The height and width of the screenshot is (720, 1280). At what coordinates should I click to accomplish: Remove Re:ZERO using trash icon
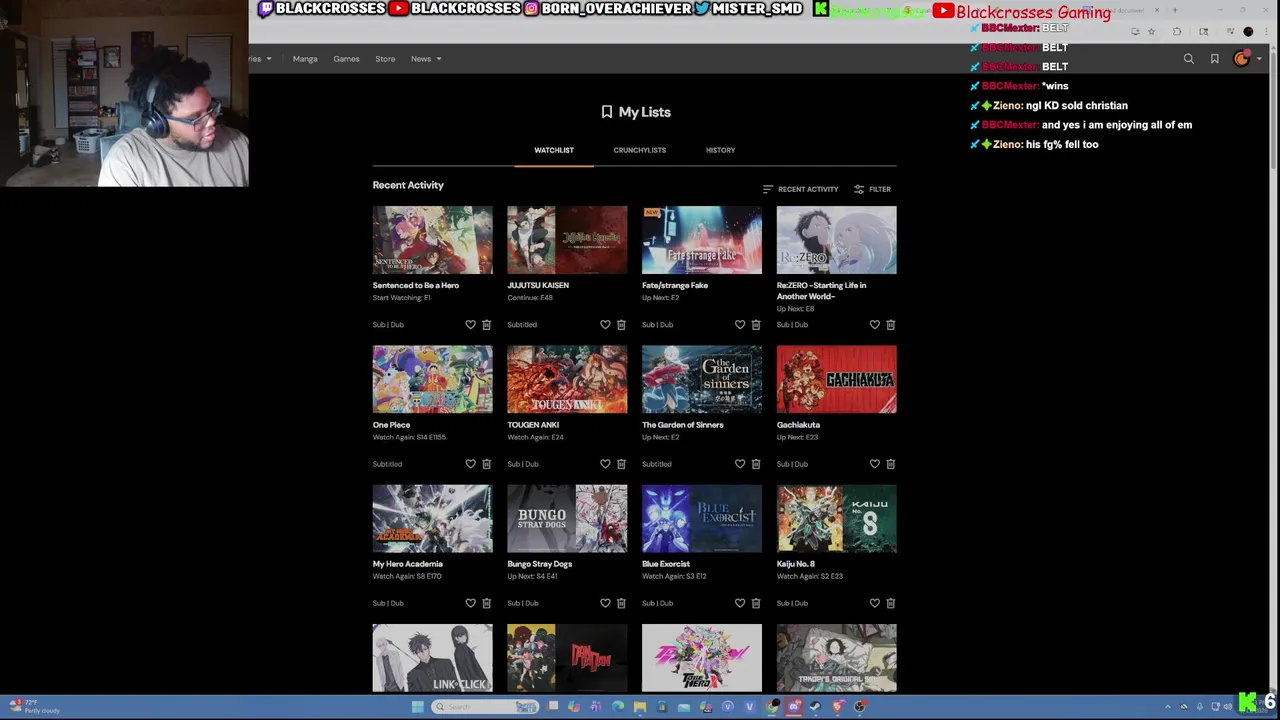pyautogui.click(x=891, y=325)
